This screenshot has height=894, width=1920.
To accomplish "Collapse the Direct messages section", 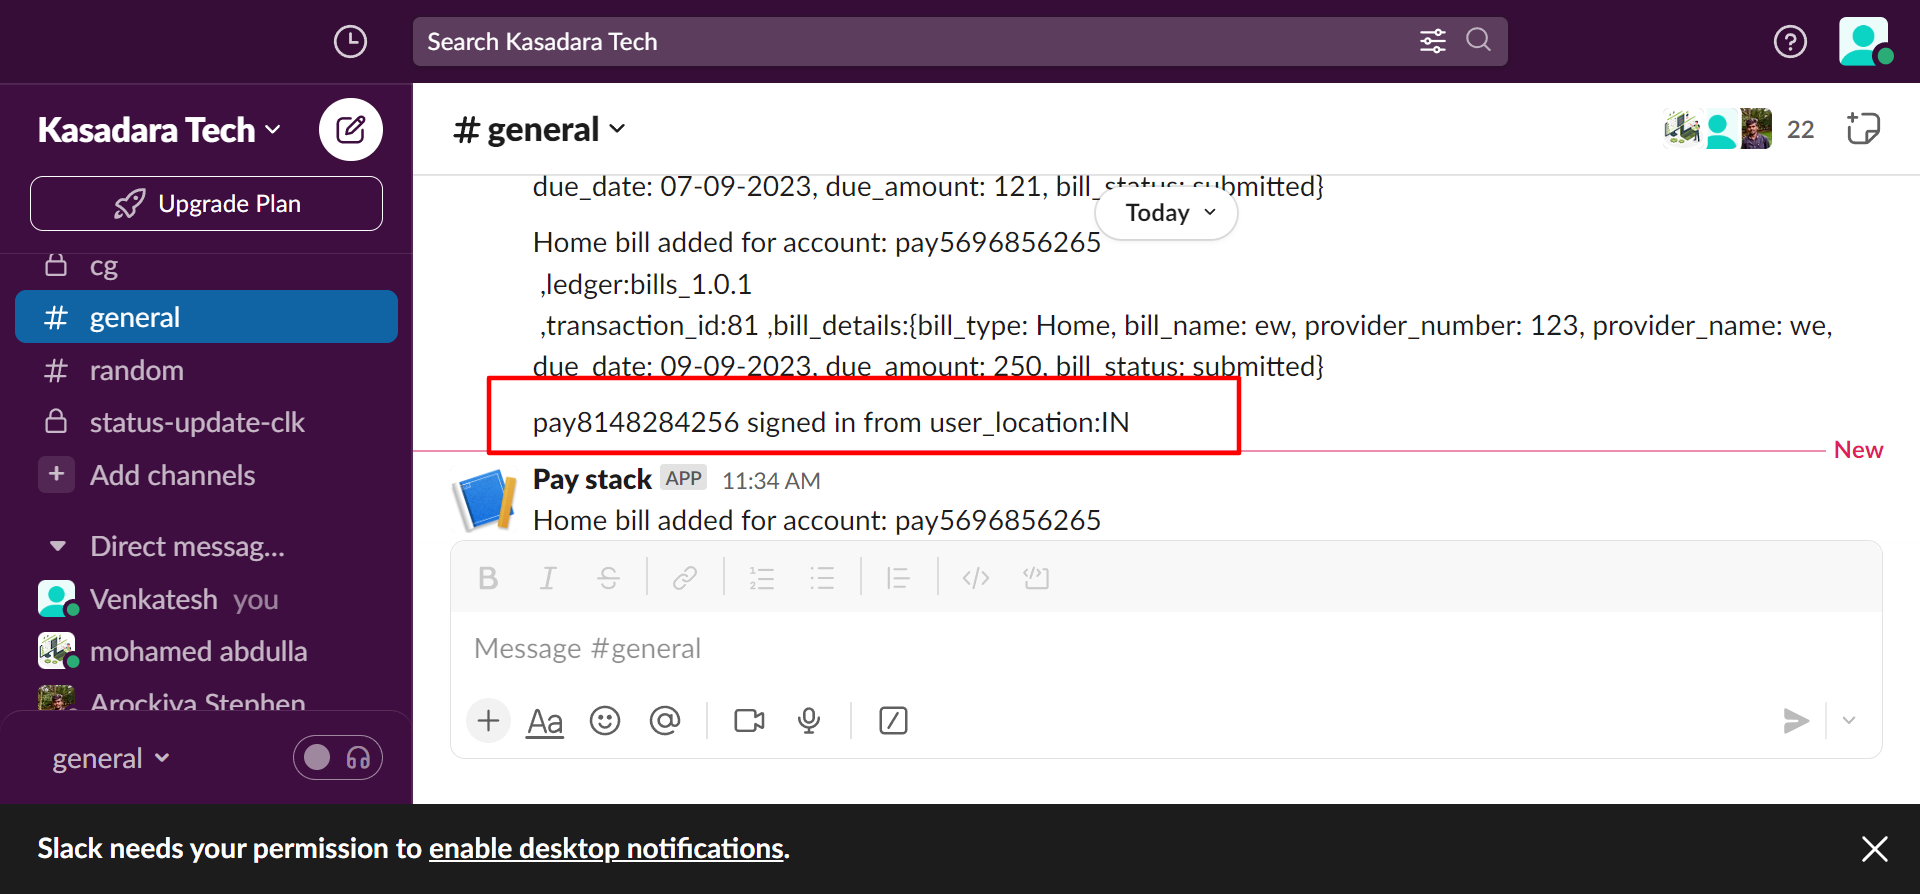I will (58, 546).
